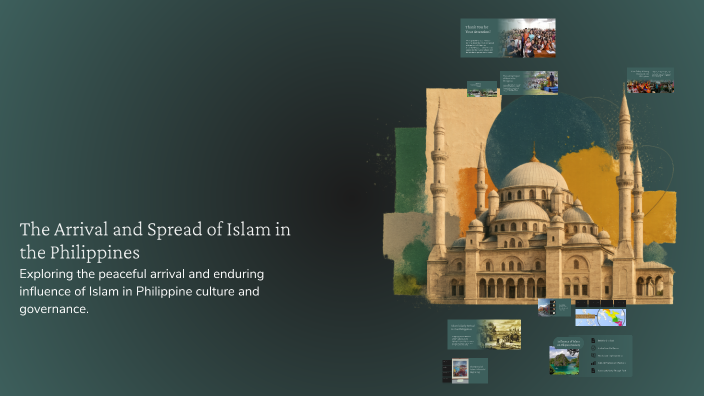Open the slide with the colorful painting
704x396 pixels.
click(x=465, y=371)
